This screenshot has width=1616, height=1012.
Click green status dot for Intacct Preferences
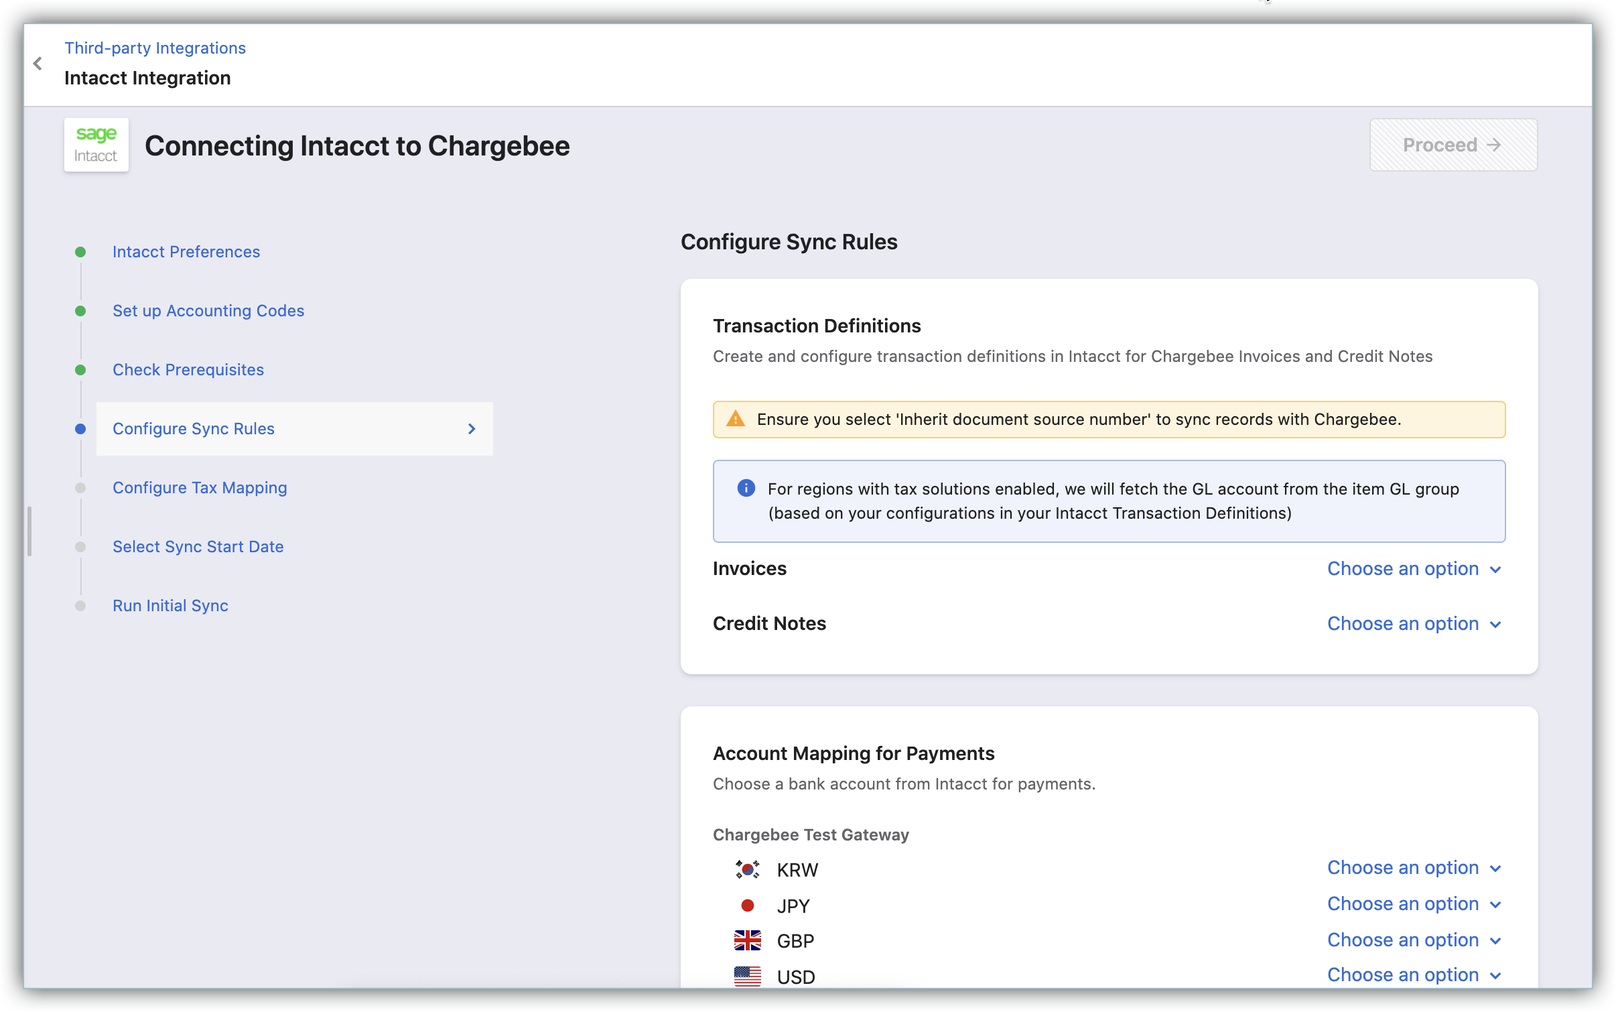pyautogui.click(x=81, y=252)
